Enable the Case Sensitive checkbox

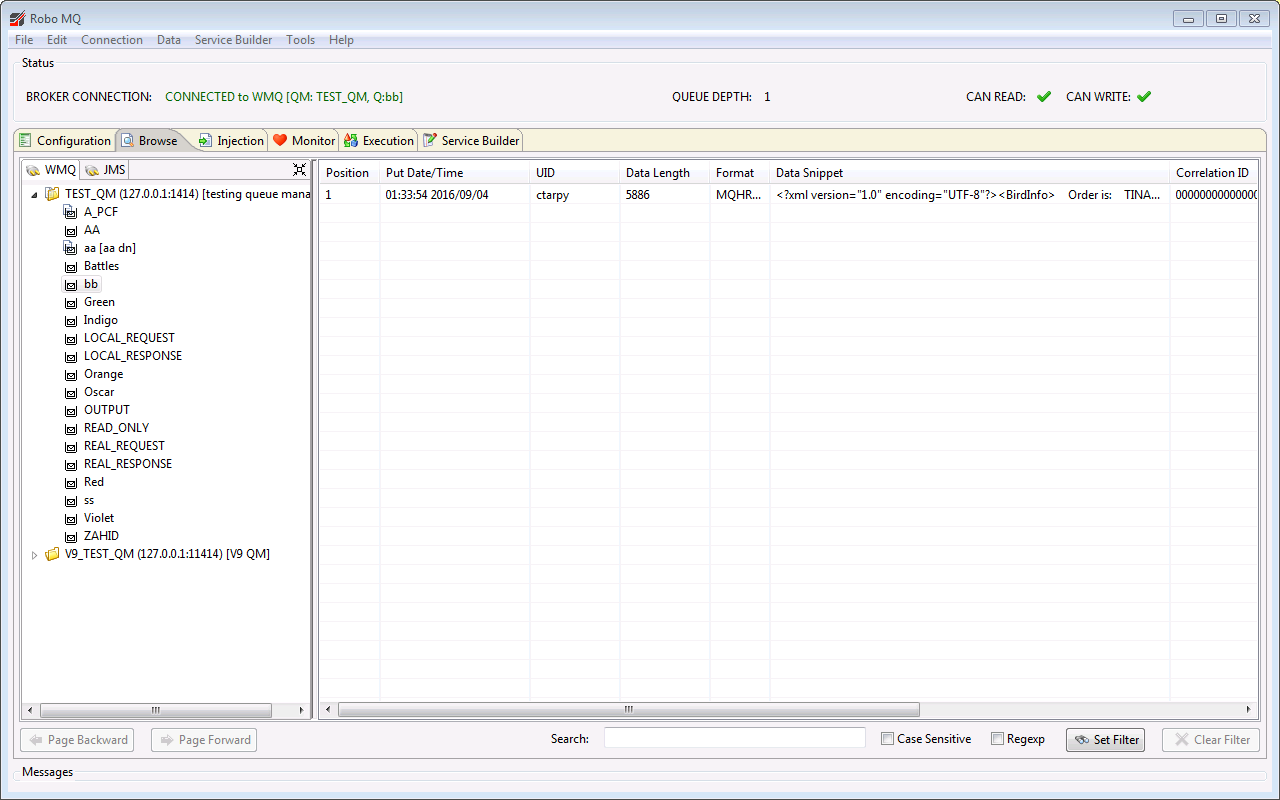click(x=887, y=739)
